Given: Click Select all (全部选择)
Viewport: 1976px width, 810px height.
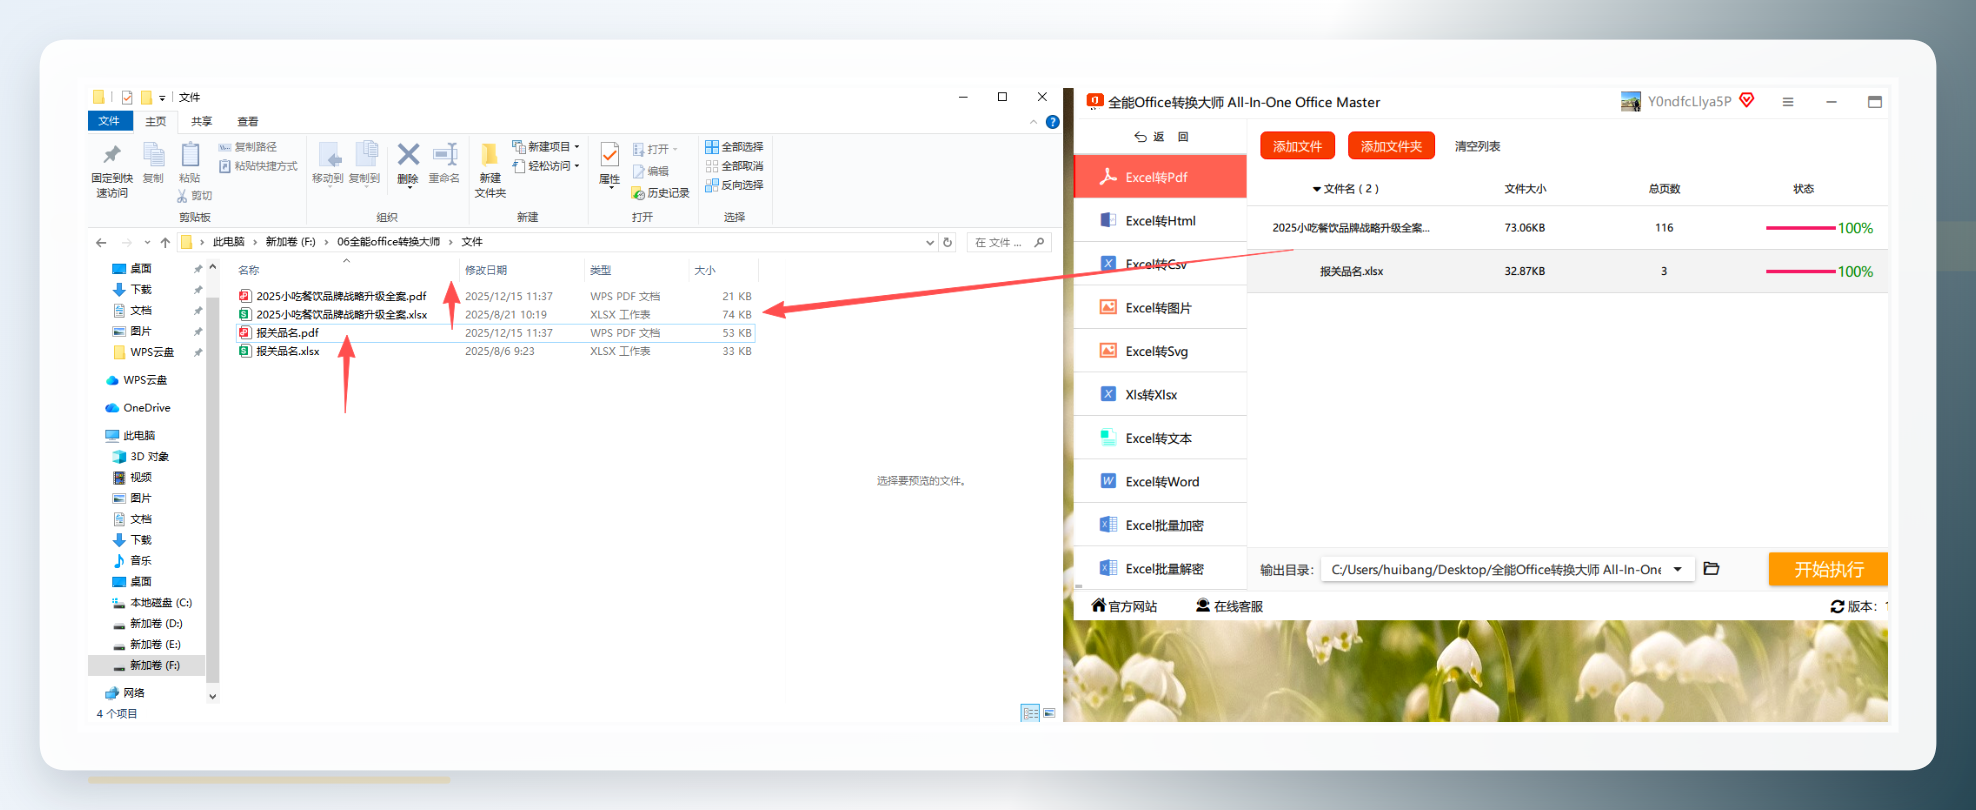Looking at the screenshot, I should [x=734, y=147].
